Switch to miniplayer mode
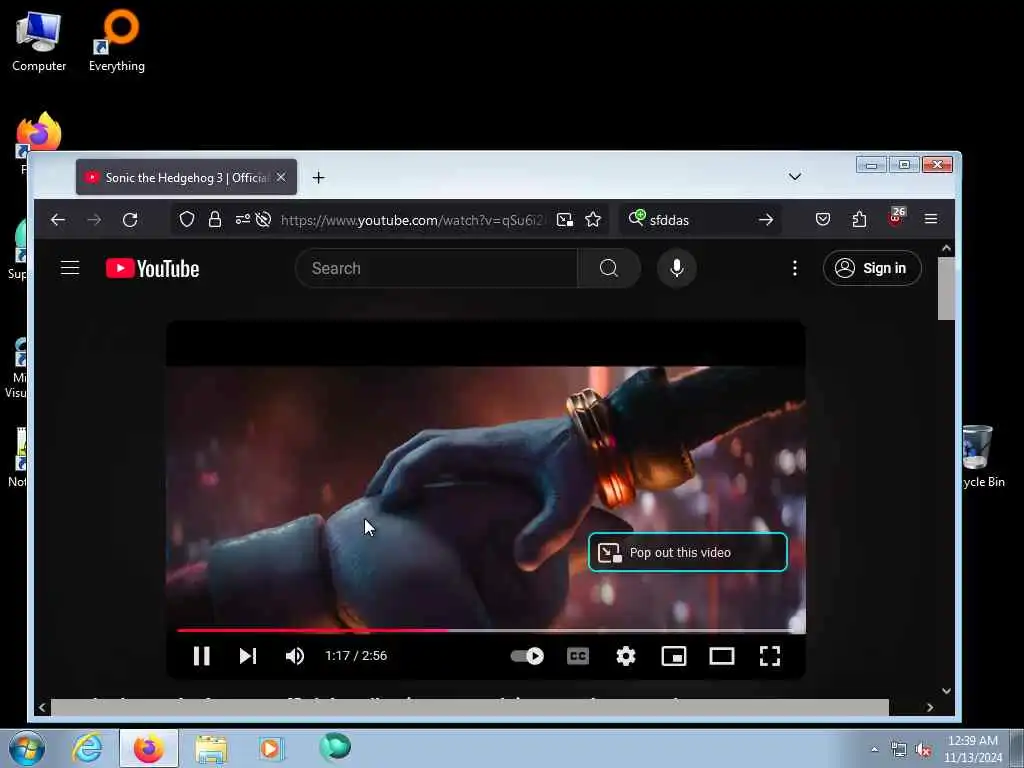 tap(674, 656)
